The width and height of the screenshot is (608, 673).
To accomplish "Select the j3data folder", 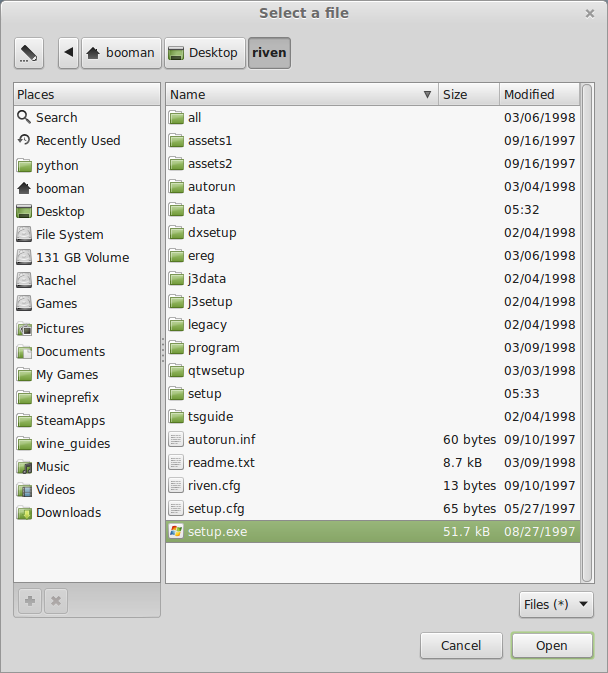I will coord(373,279).
